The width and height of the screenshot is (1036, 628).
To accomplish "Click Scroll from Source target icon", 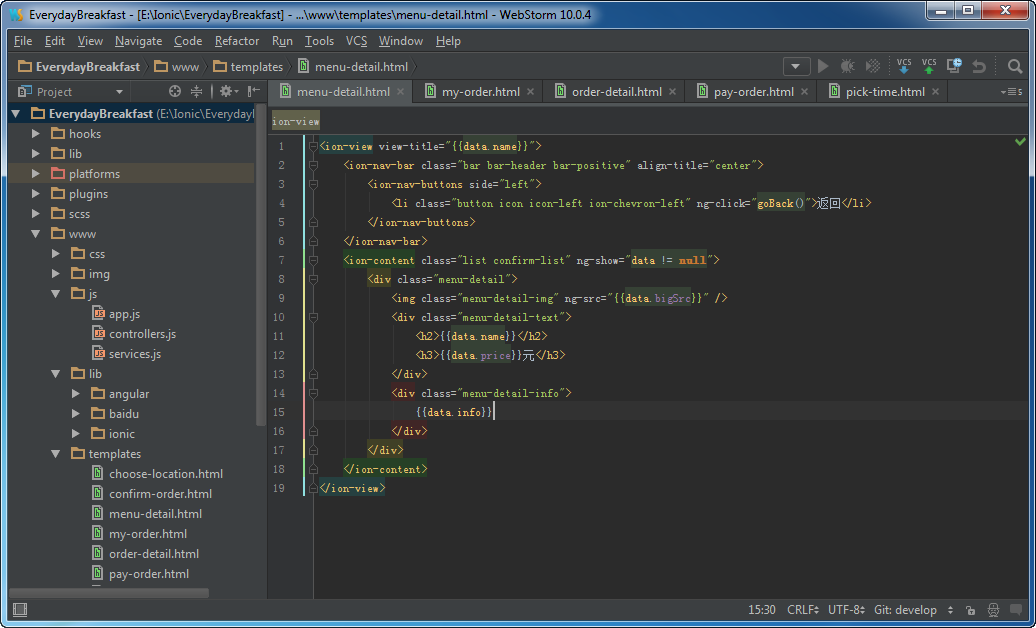I will click(x=174, y=91).
